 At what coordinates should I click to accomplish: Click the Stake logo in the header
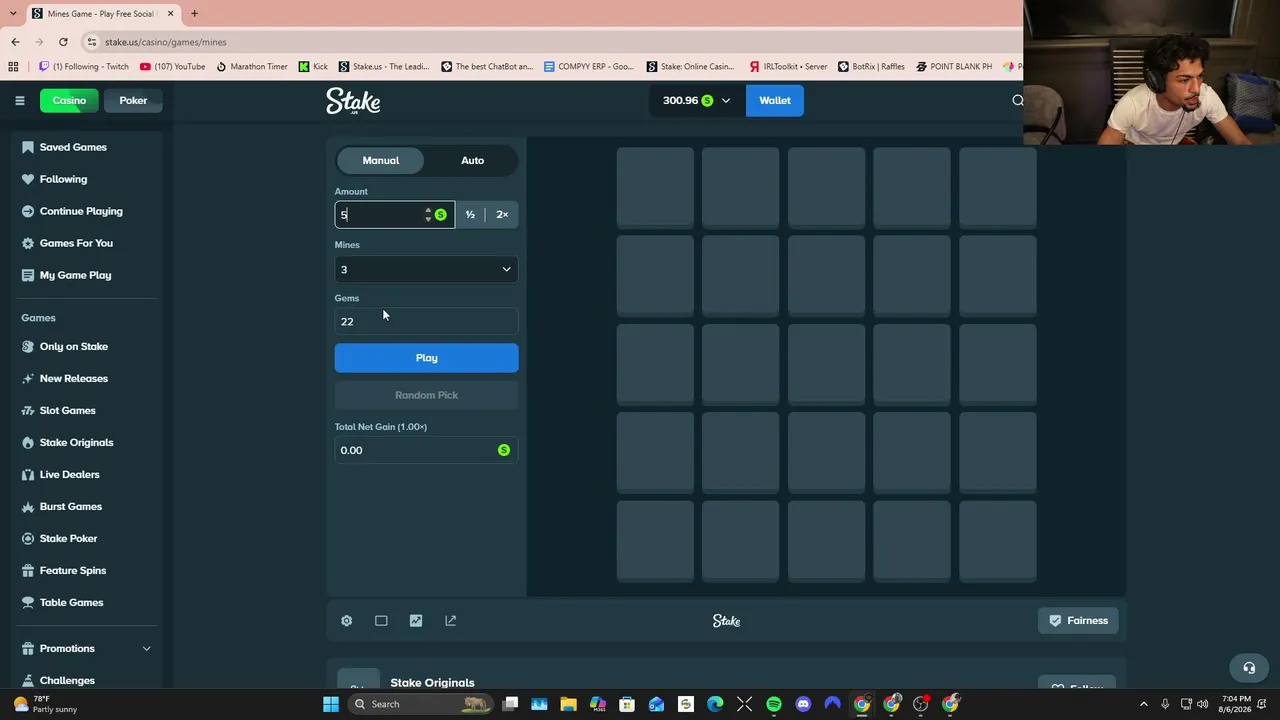(353, 101)
